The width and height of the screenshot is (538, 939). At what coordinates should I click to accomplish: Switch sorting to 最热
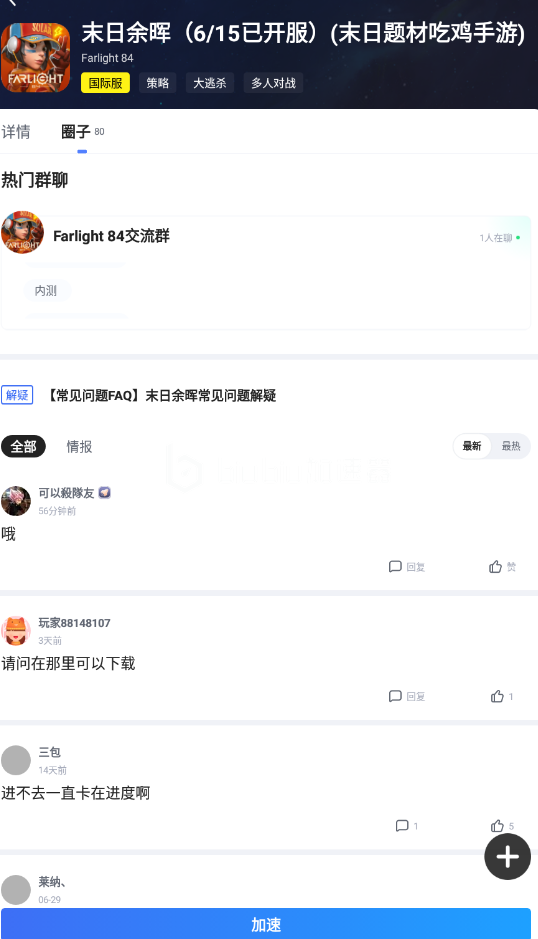pyautogui.click(x=511, y=446)
